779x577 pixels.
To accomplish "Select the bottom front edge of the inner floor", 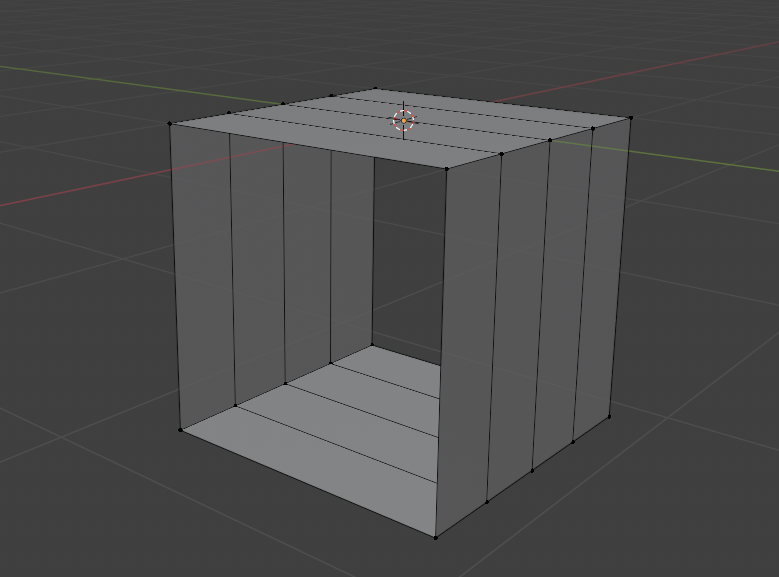I will (310, 483).
